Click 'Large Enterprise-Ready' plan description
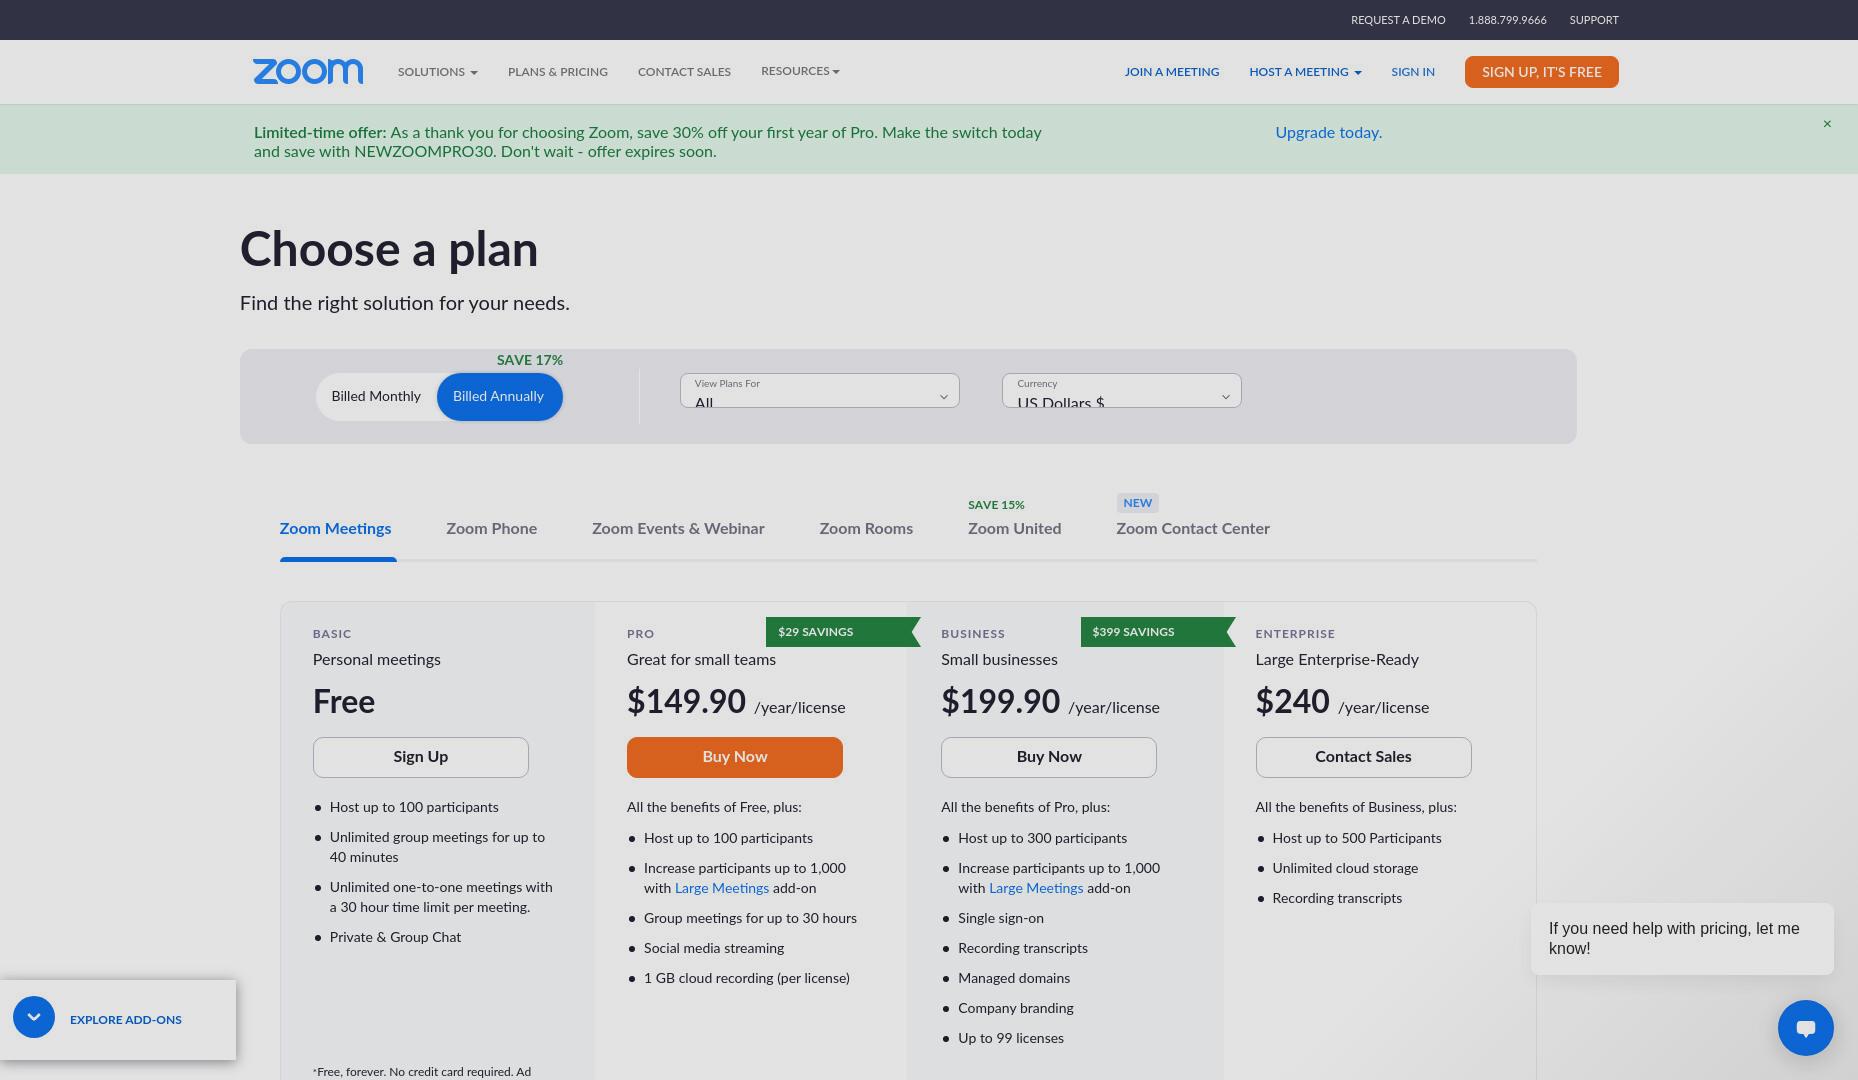This screenshot has height=1080, width=1858. (x=1337, y=660)
